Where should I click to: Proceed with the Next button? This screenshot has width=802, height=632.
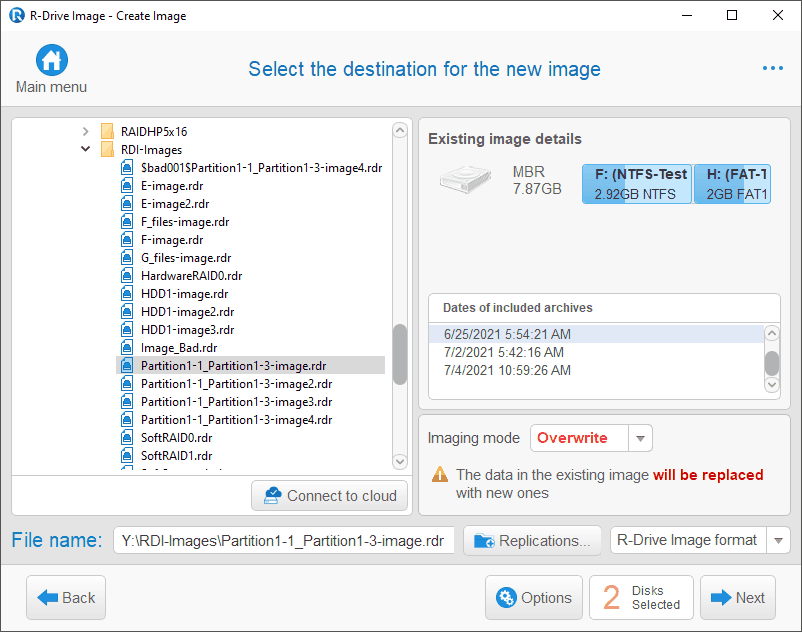[738, 597]
